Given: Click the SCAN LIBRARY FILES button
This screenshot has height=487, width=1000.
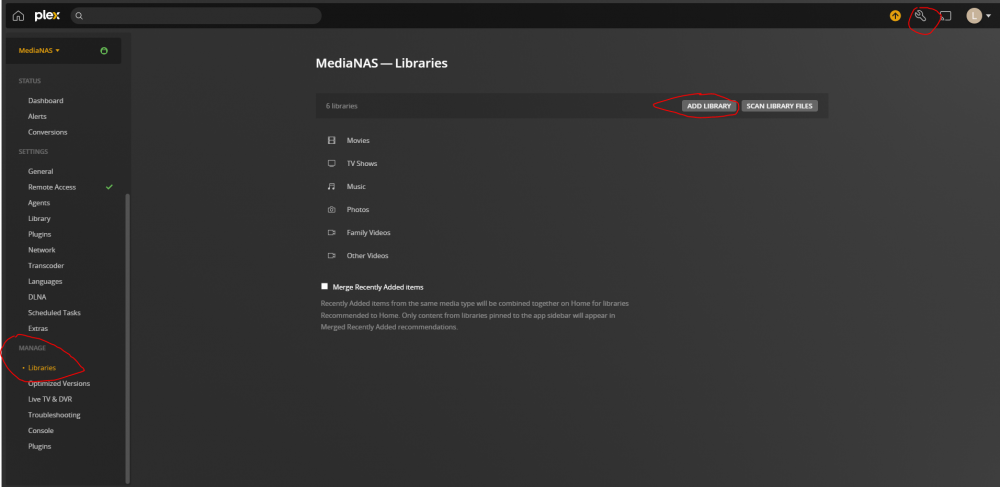Looking at the screenshot, I should (x=779, y=106).
